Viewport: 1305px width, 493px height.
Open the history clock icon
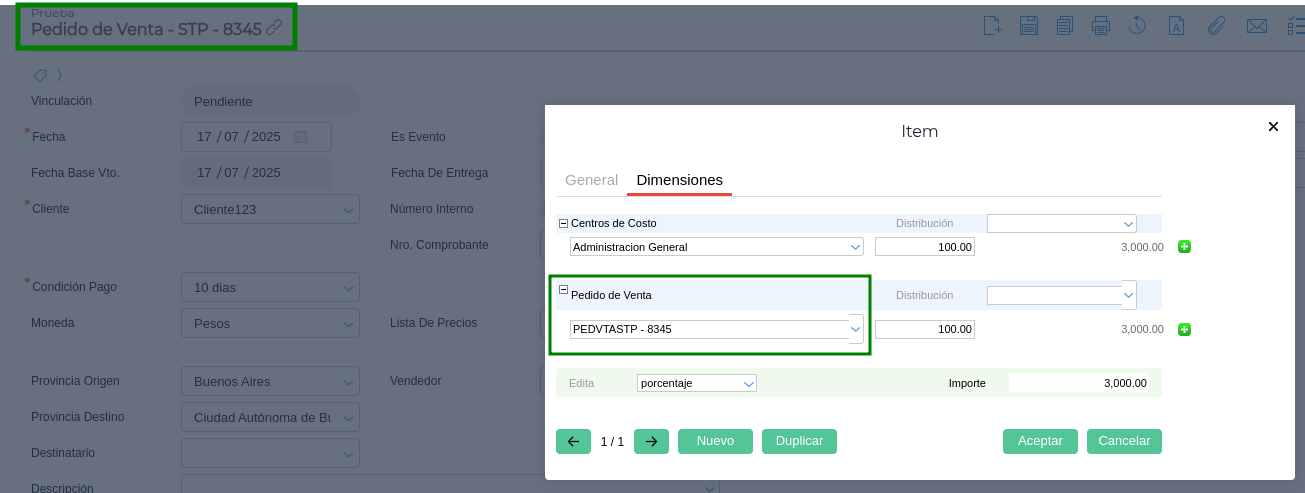1137,26
